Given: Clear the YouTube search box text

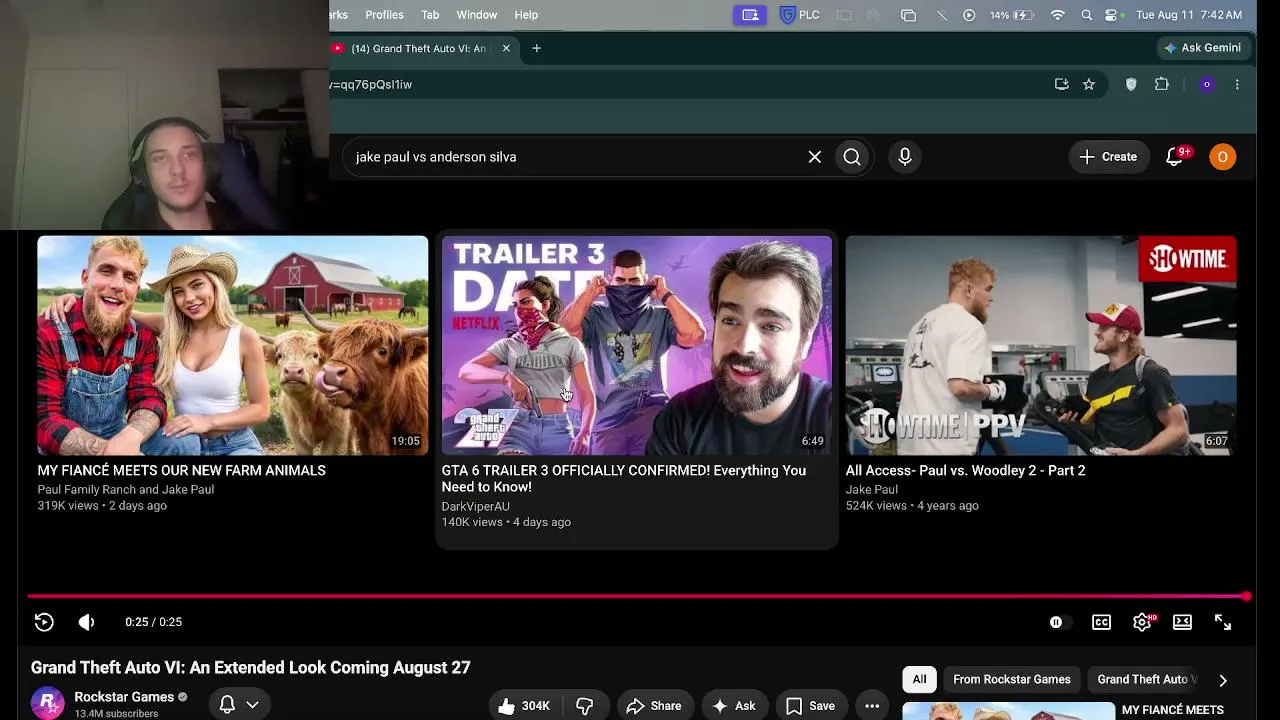Looking at the screenshot, I should coord(815,157).
